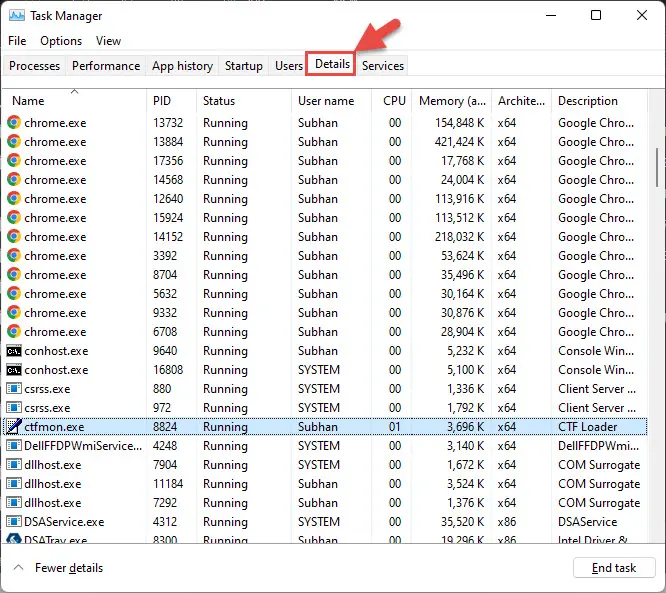Image resolution: width=666 pixels, height=593 pixels.
Task: Click the End task button
Action: pyautogui.click(x=614, y=568)
